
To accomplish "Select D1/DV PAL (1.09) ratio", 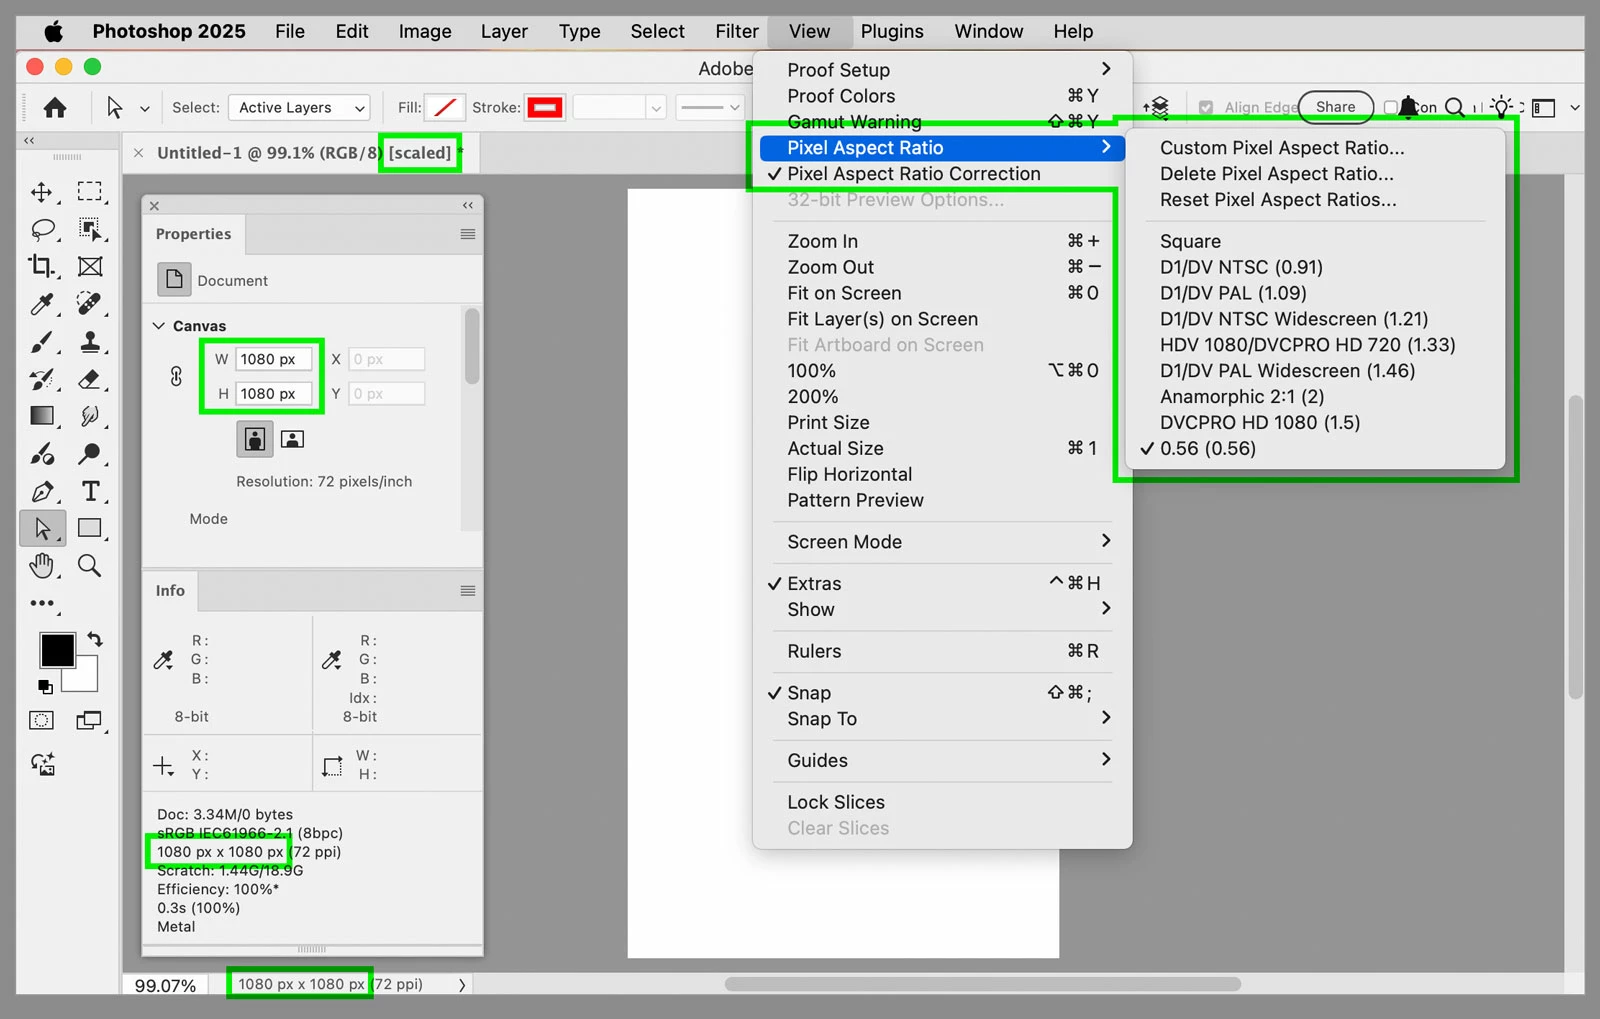I will (1314, 293).
